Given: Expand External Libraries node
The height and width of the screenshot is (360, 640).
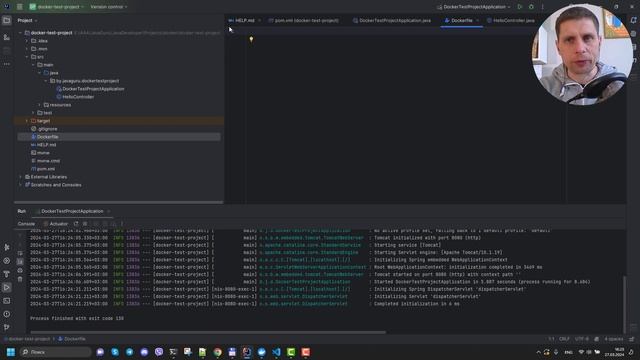Looking at the screenshot, I should [x=20, y=177].
